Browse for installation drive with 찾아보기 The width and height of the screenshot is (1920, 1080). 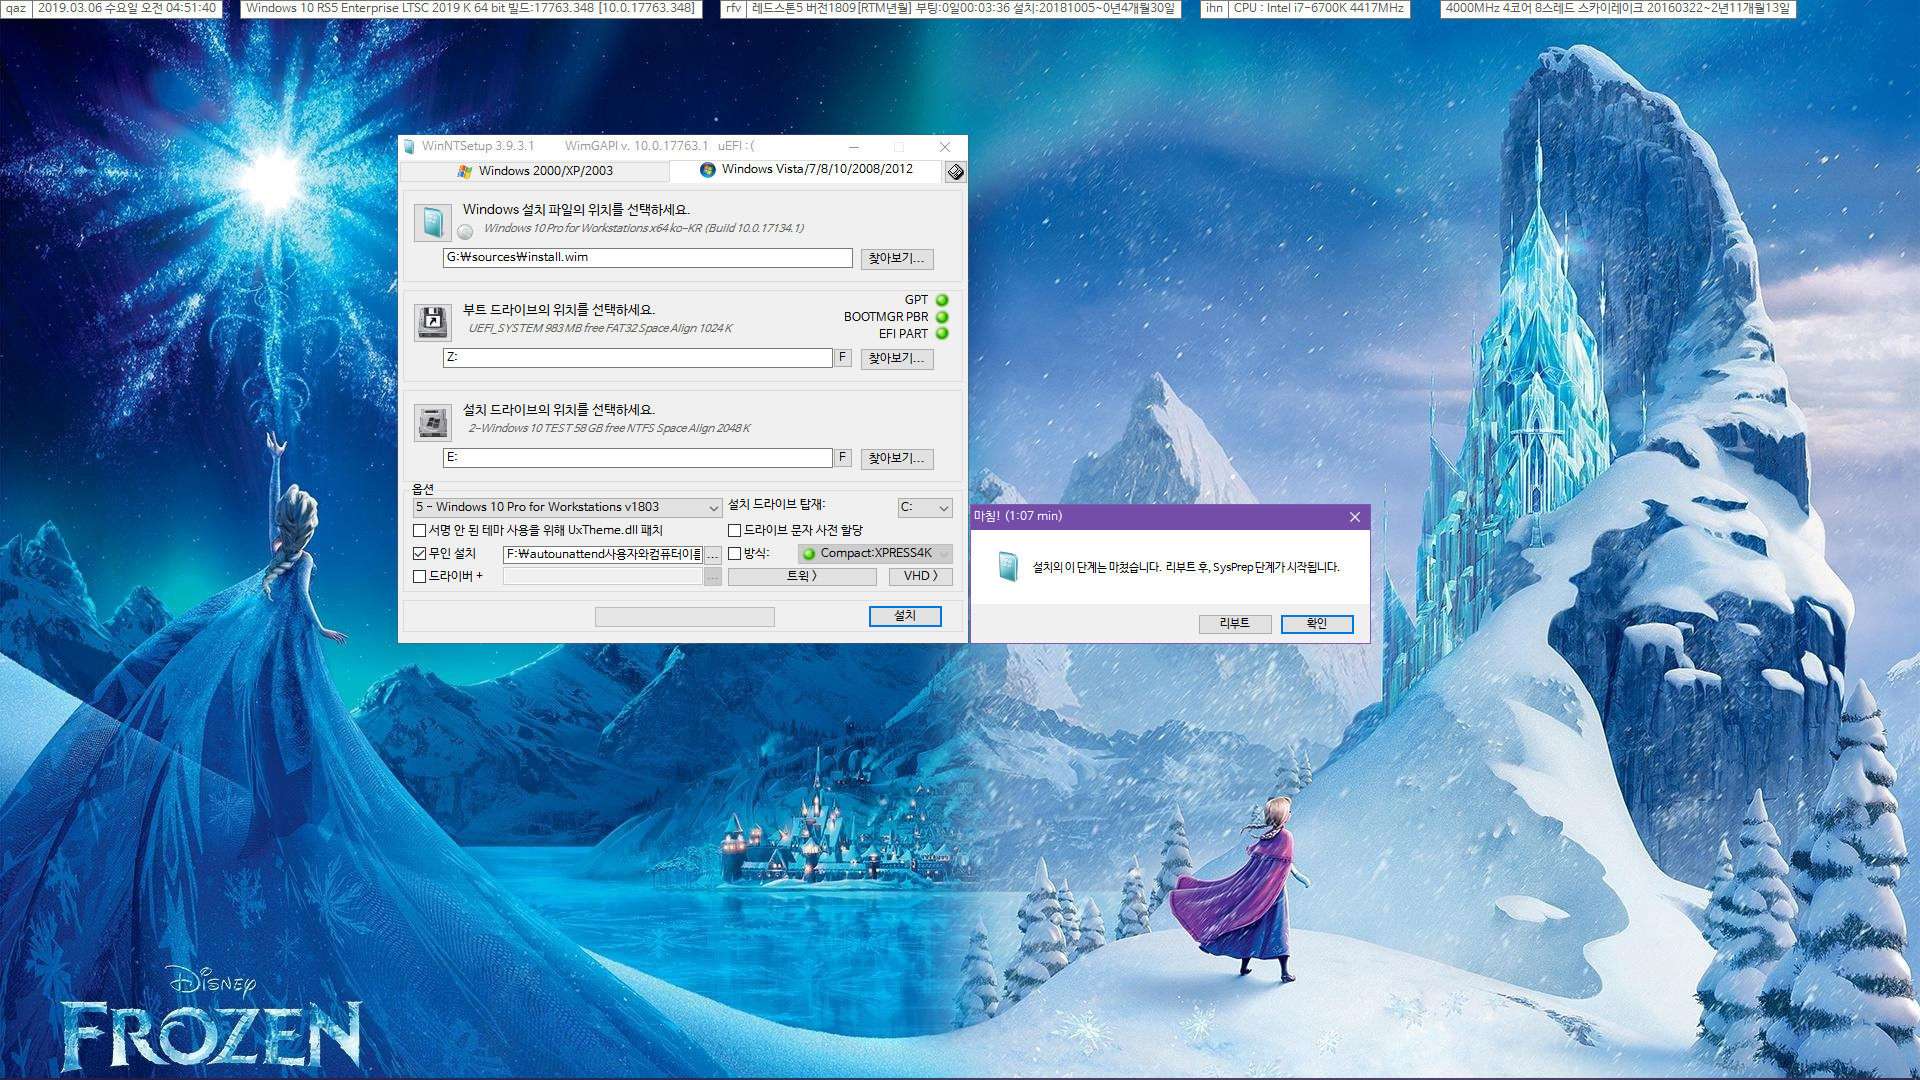coord(897,459)
